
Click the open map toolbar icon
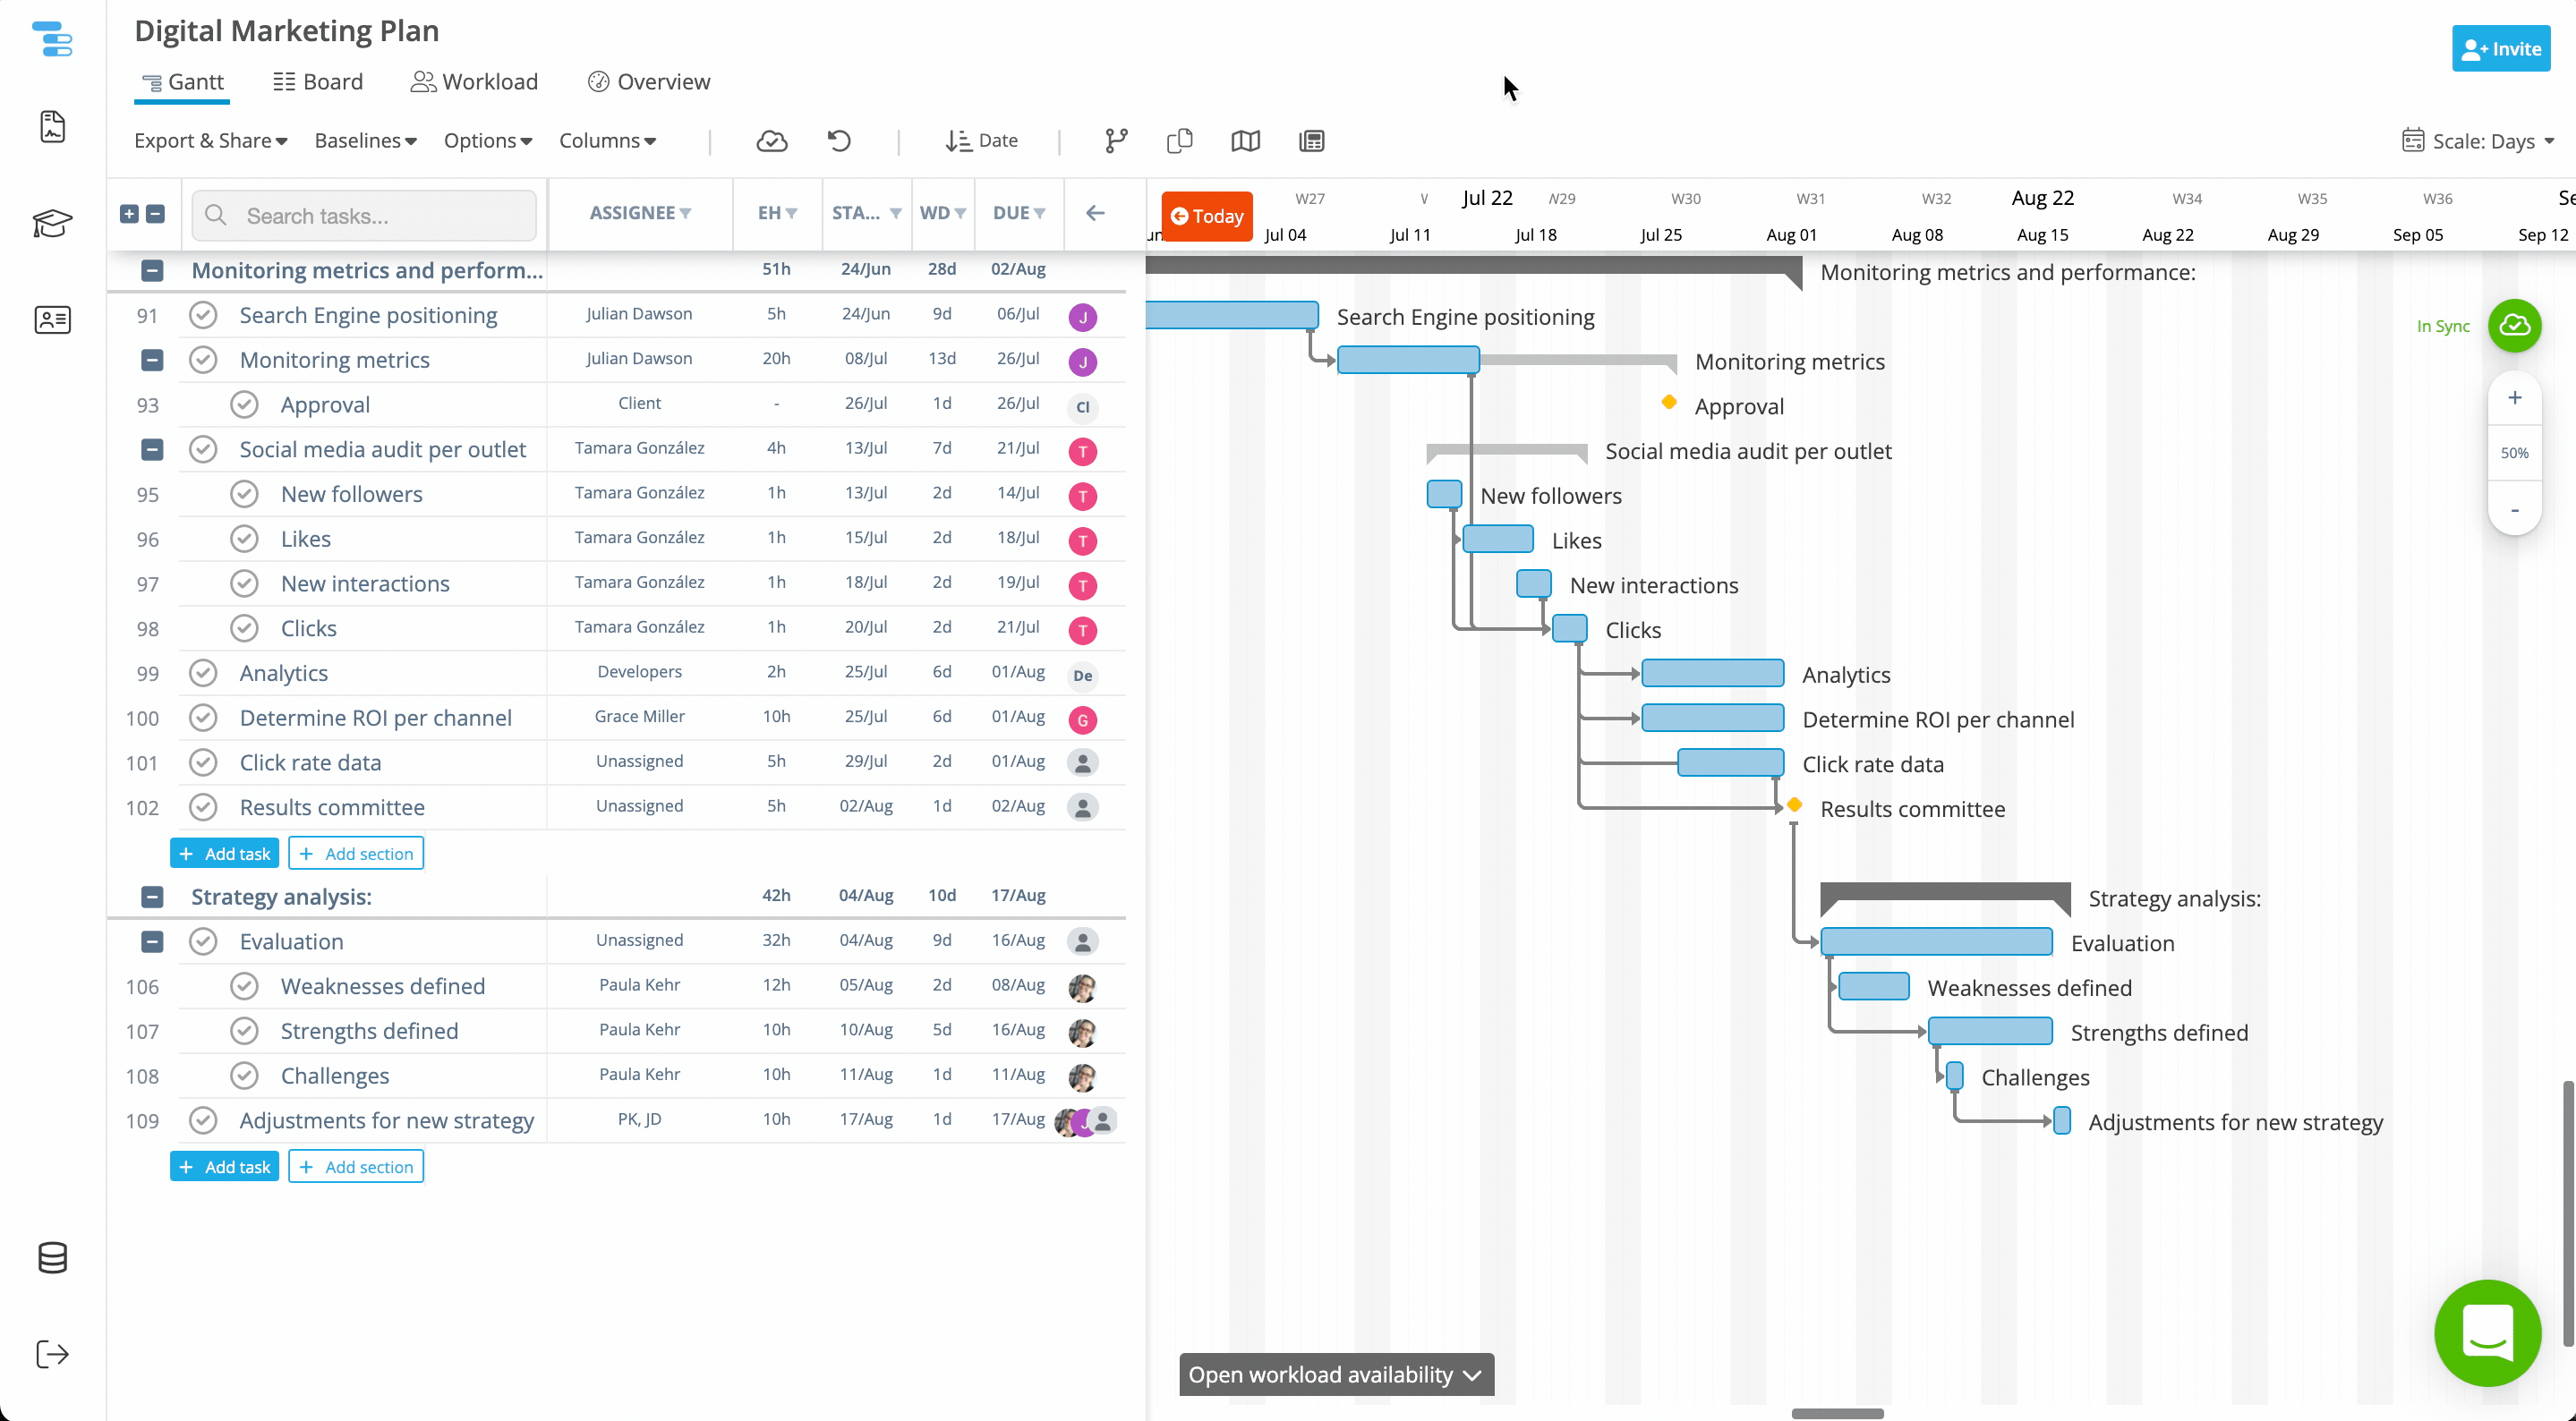(1245, 141)
